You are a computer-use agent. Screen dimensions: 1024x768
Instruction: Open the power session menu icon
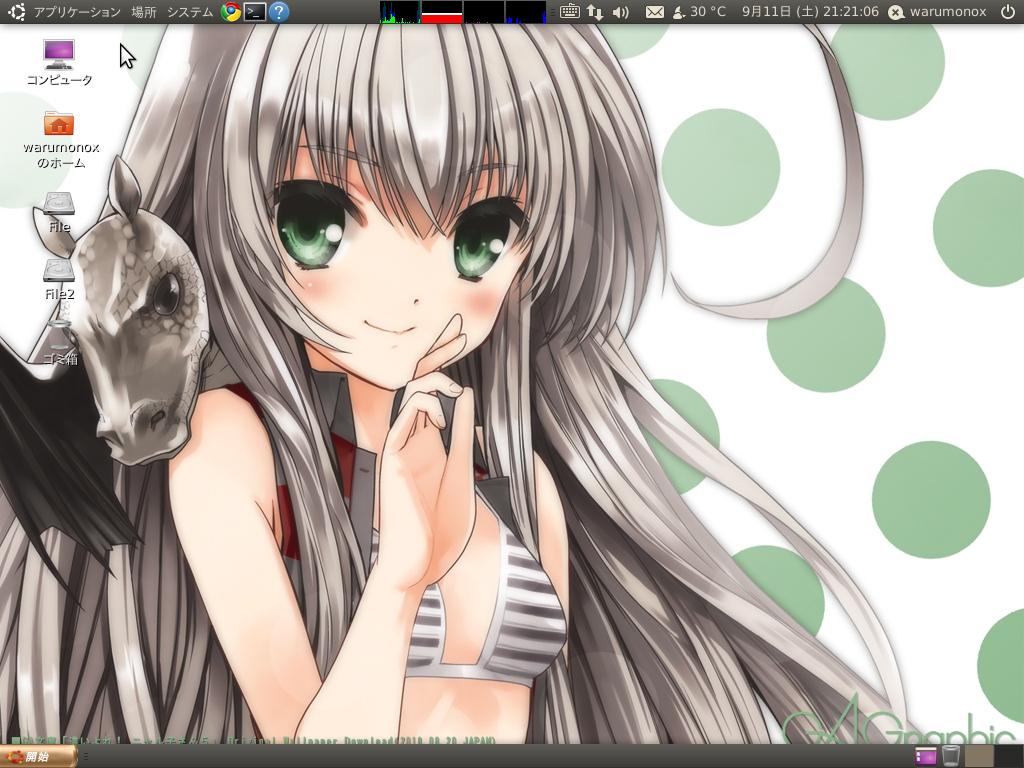[1008, 12]
